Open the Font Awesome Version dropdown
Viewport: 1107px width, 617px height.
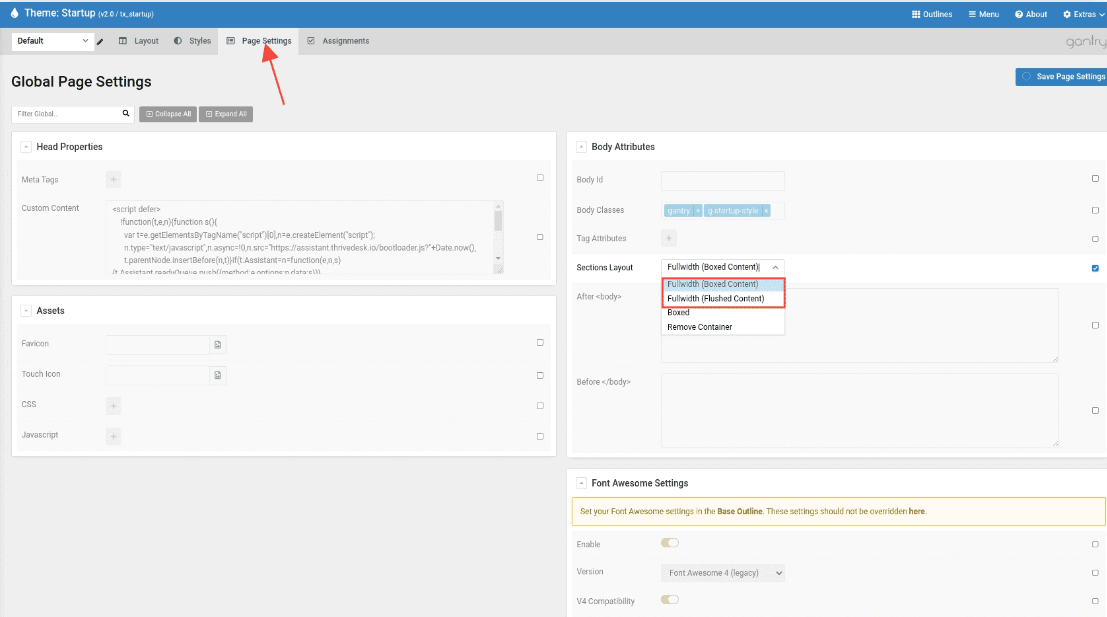(722, 573)
